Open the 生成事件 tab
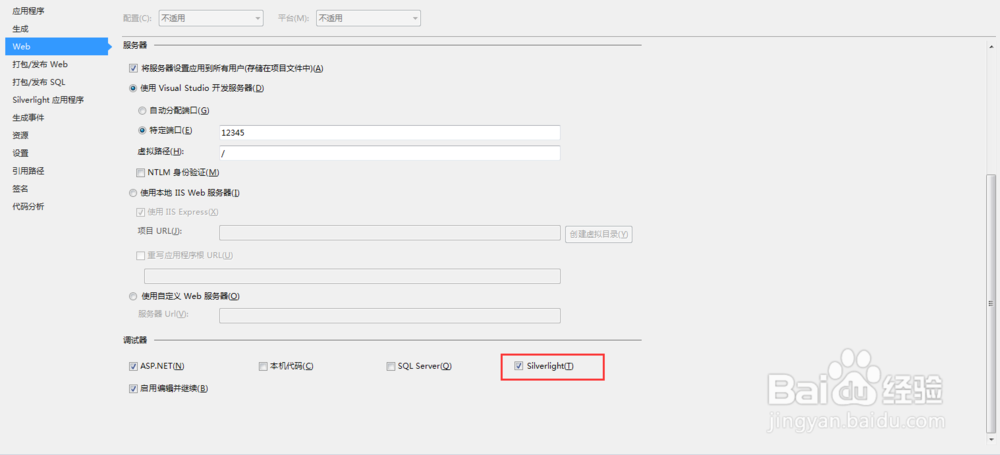1000x455 pixels. point(28,118)
